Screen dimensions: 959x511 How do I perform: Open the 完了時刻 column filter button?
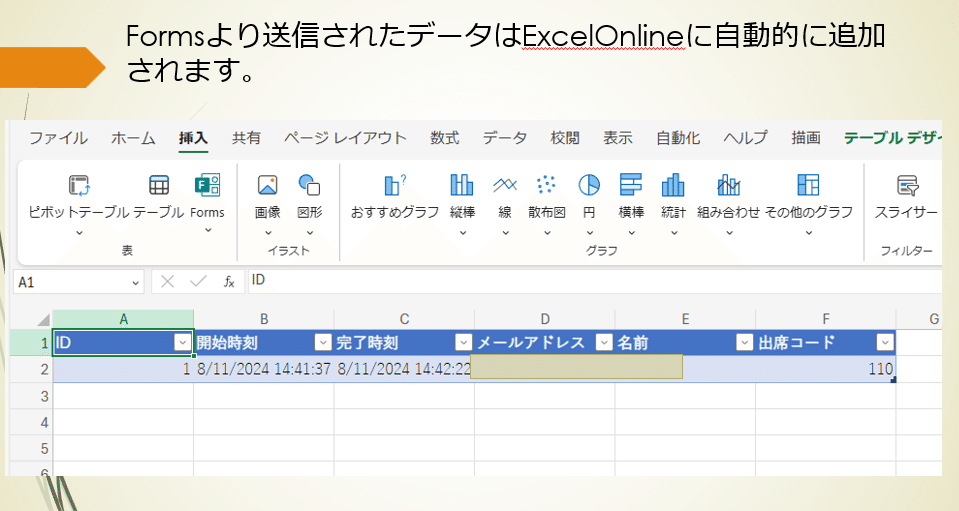tap(464, 343)
